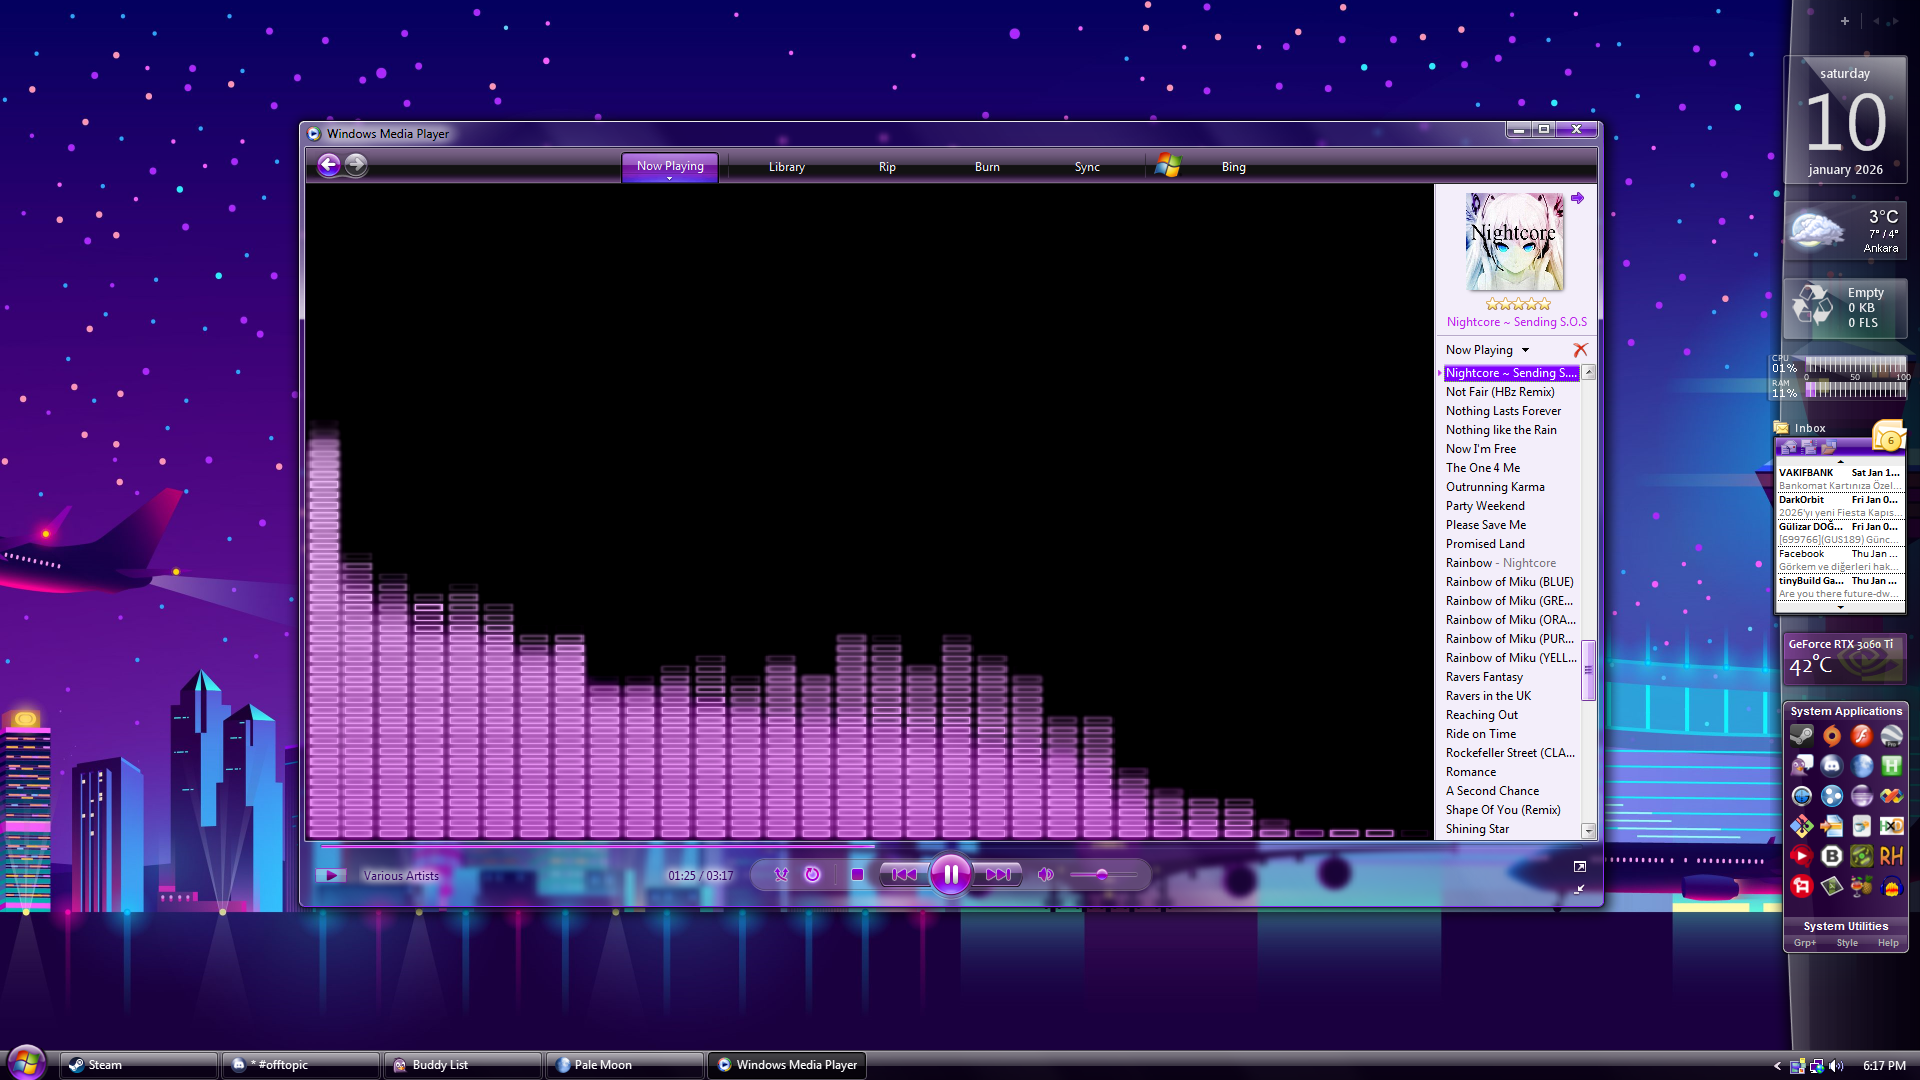The image size is (1920, 1080).
Task: Show hidden system tray icons arrow
Action: [x=1777, y=1066]
